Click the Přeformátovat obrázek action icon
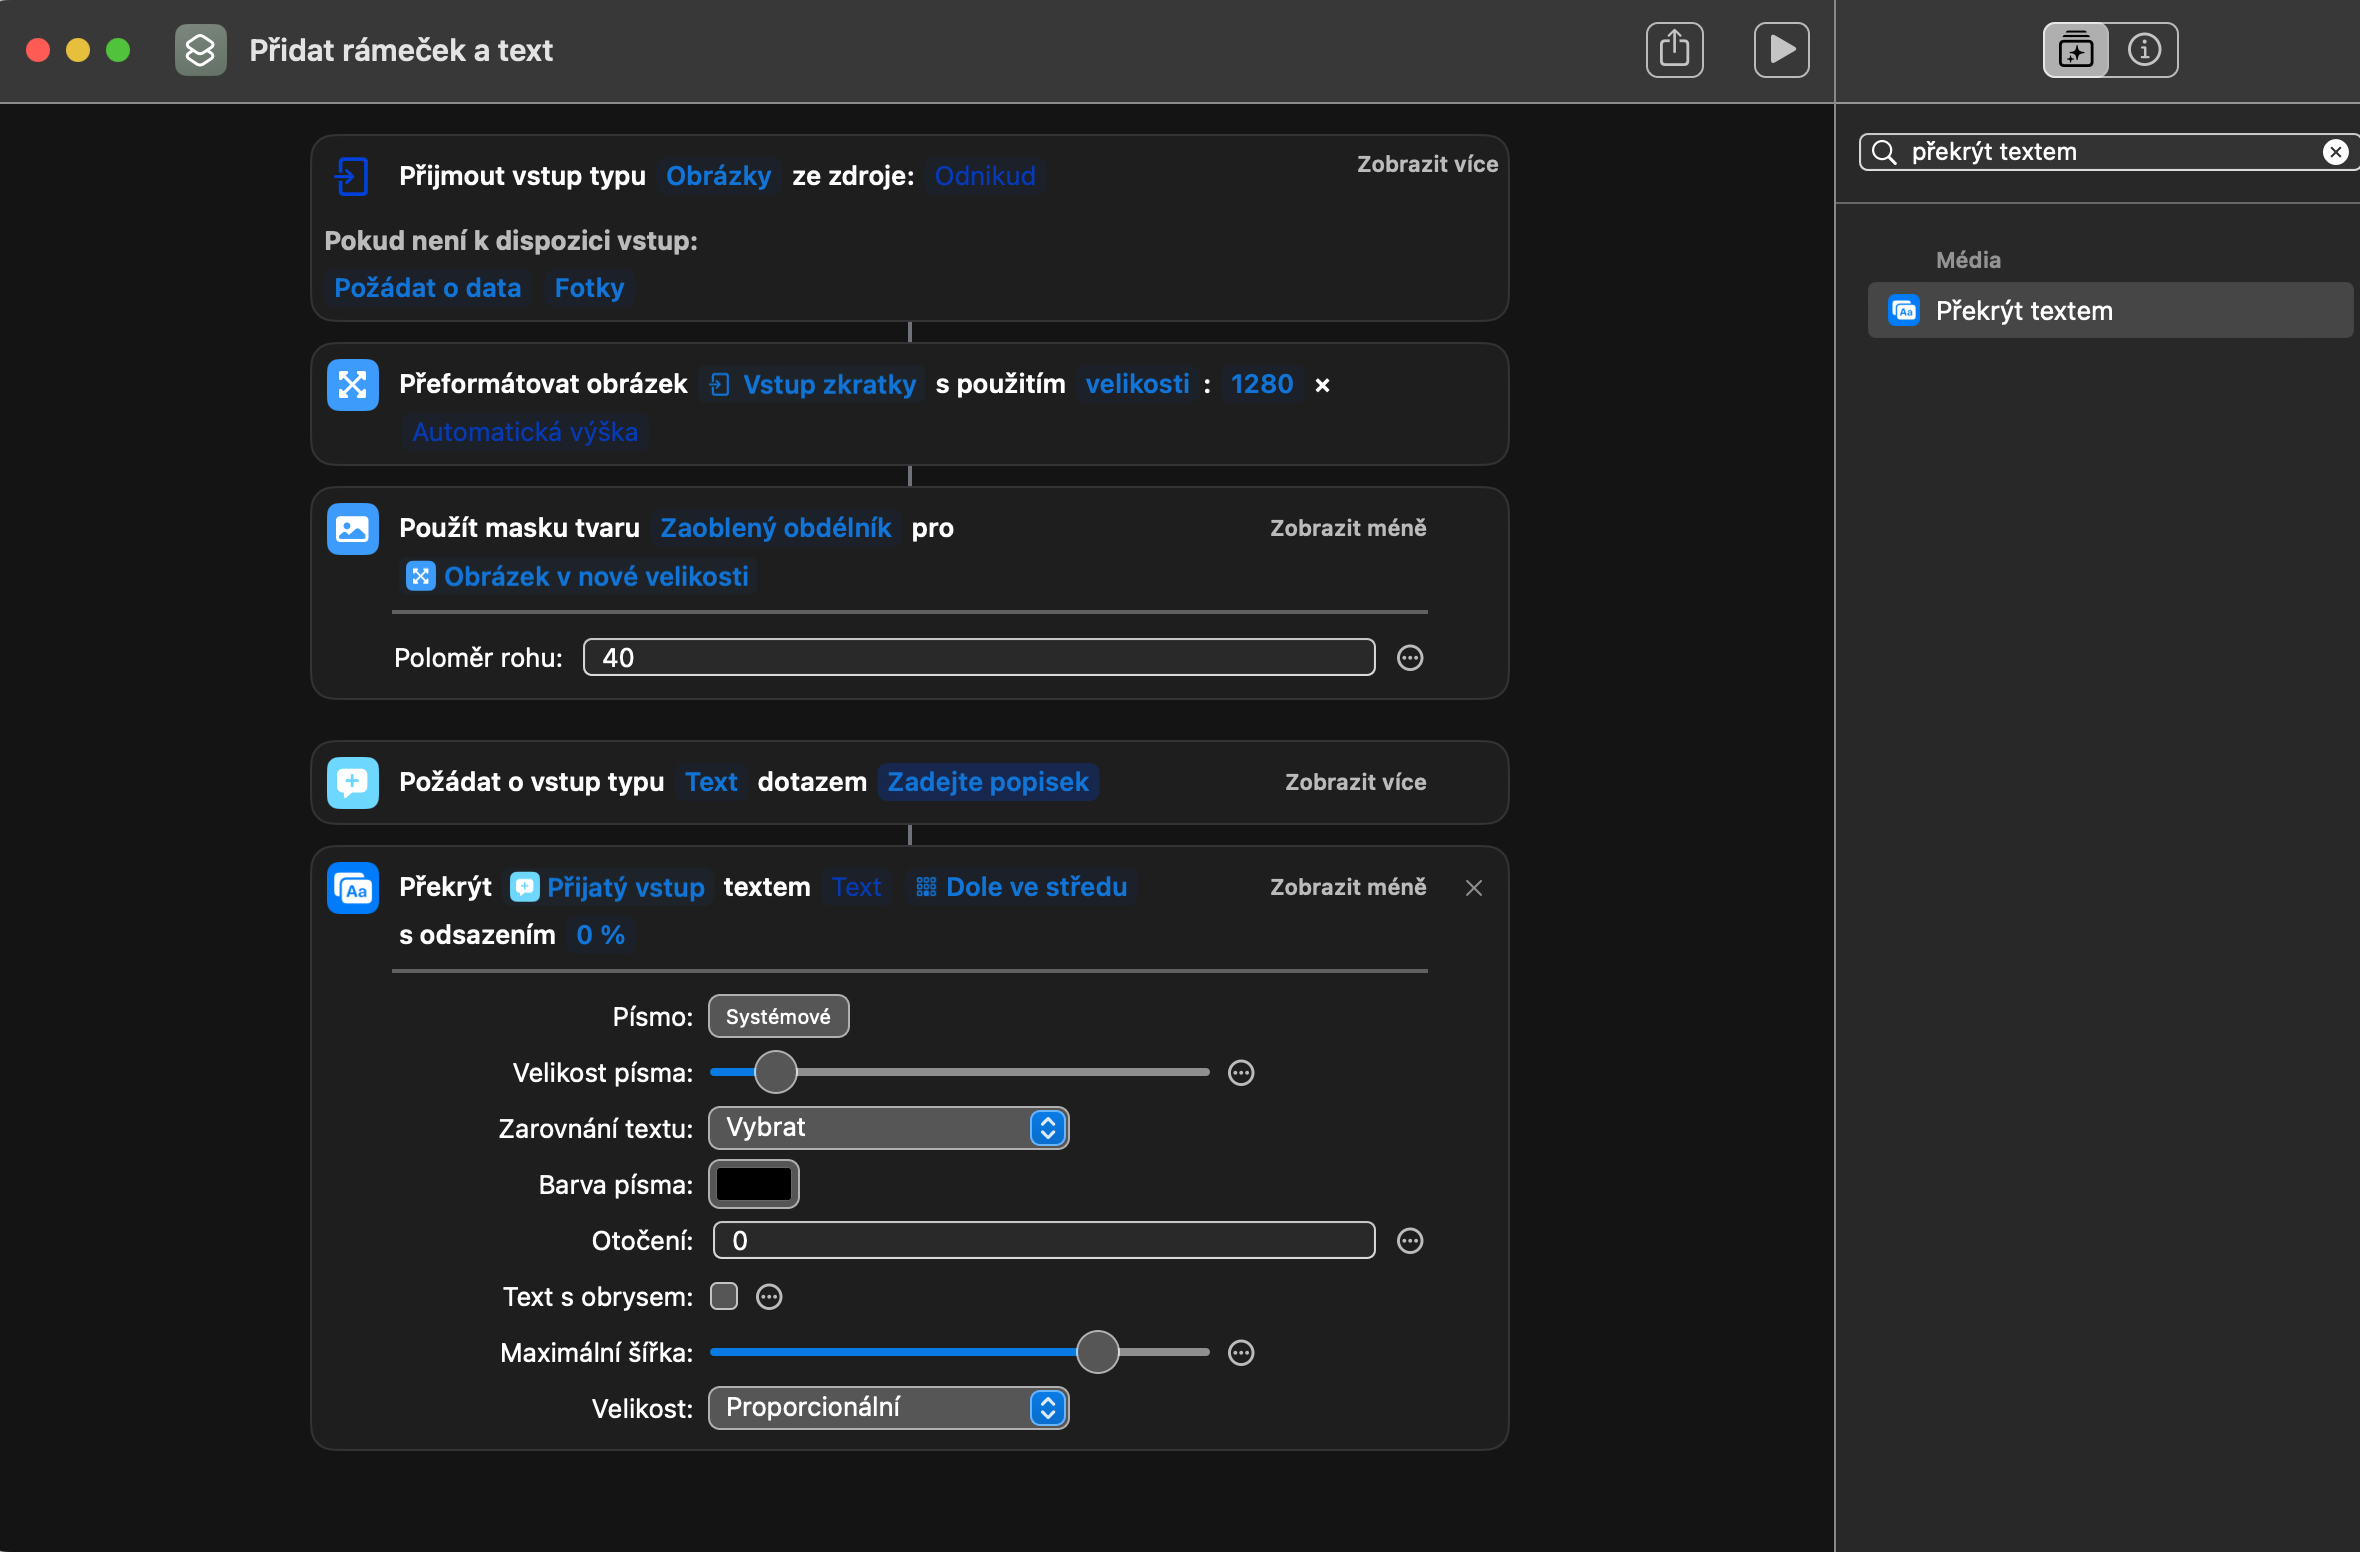This screenshot has height=1552, width=2360. pyautogui.click(x=352, y=385)
